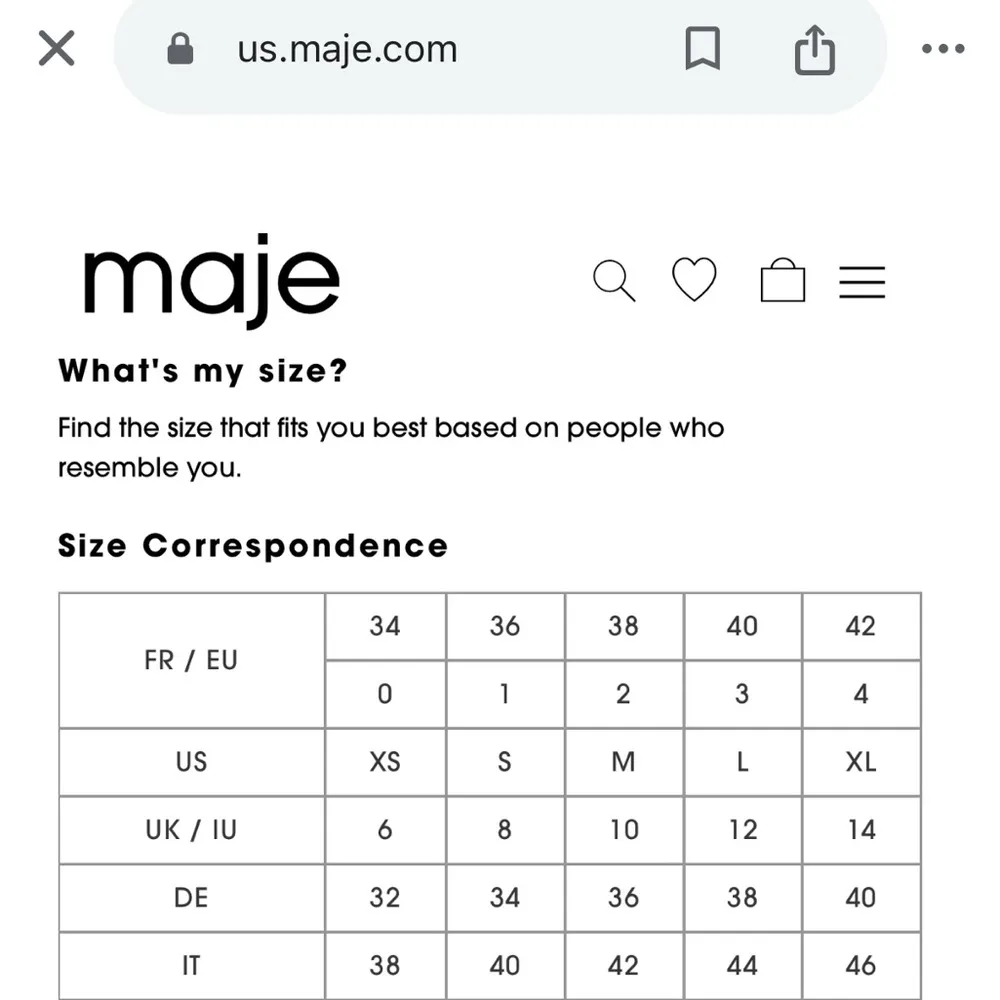Go to homepage via maje logo
Screen dimensions: 1000x1000
(x=211, y=280)
